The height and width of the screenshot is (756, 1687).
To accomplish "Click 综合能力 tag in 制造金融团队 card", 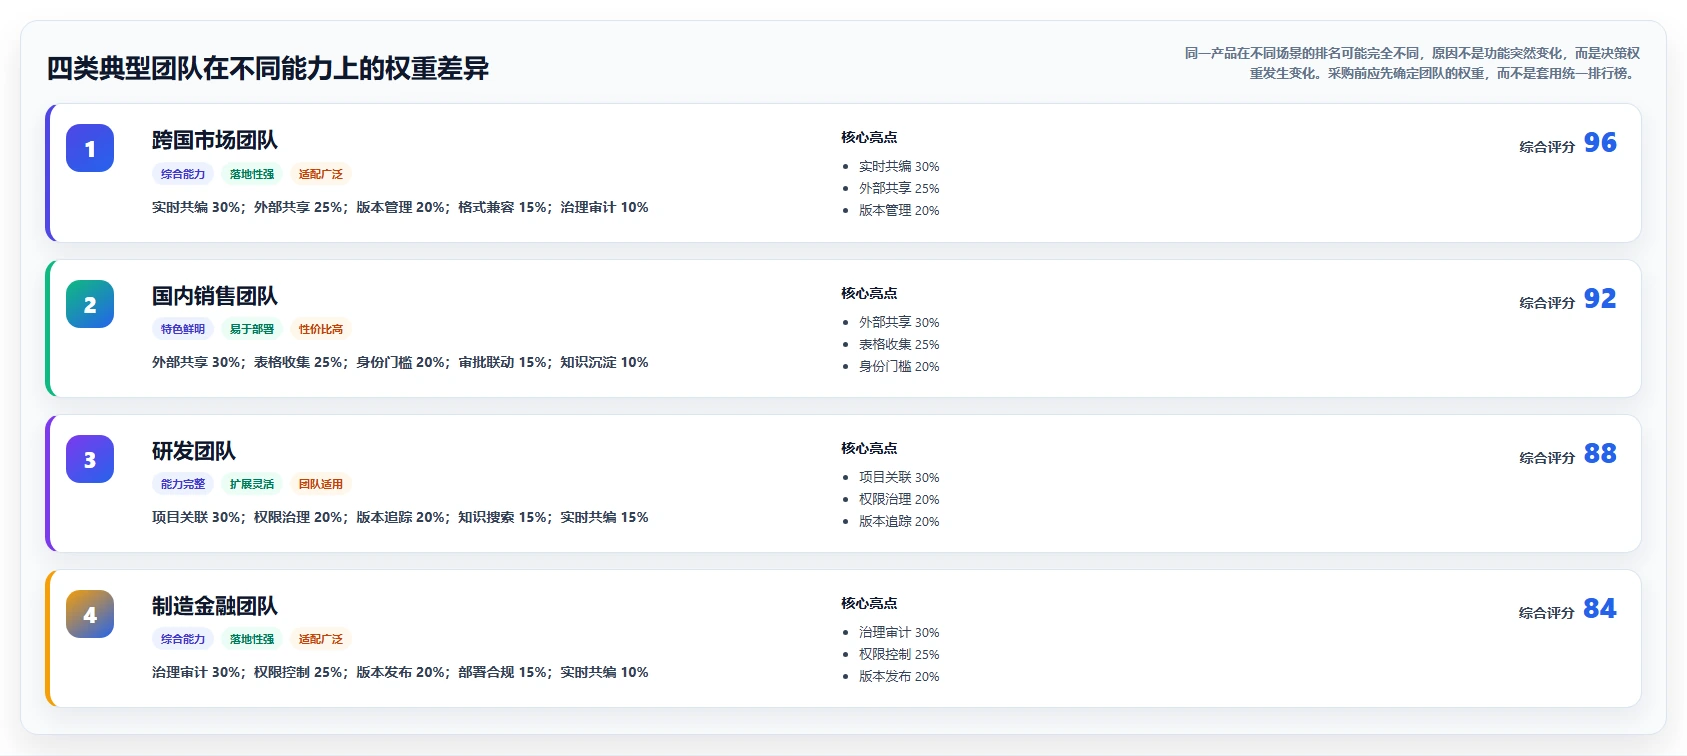I will [x=183, y=639].
